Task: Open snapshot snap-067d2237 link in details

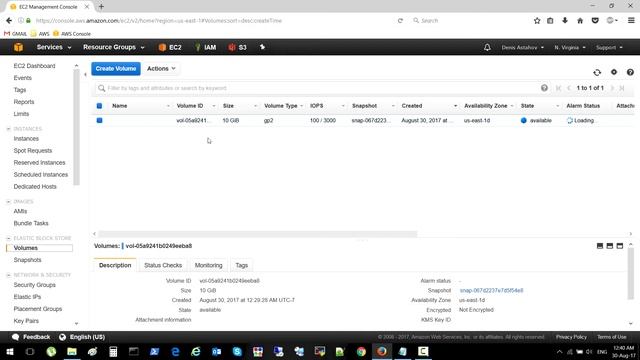Action: [491, 291]
